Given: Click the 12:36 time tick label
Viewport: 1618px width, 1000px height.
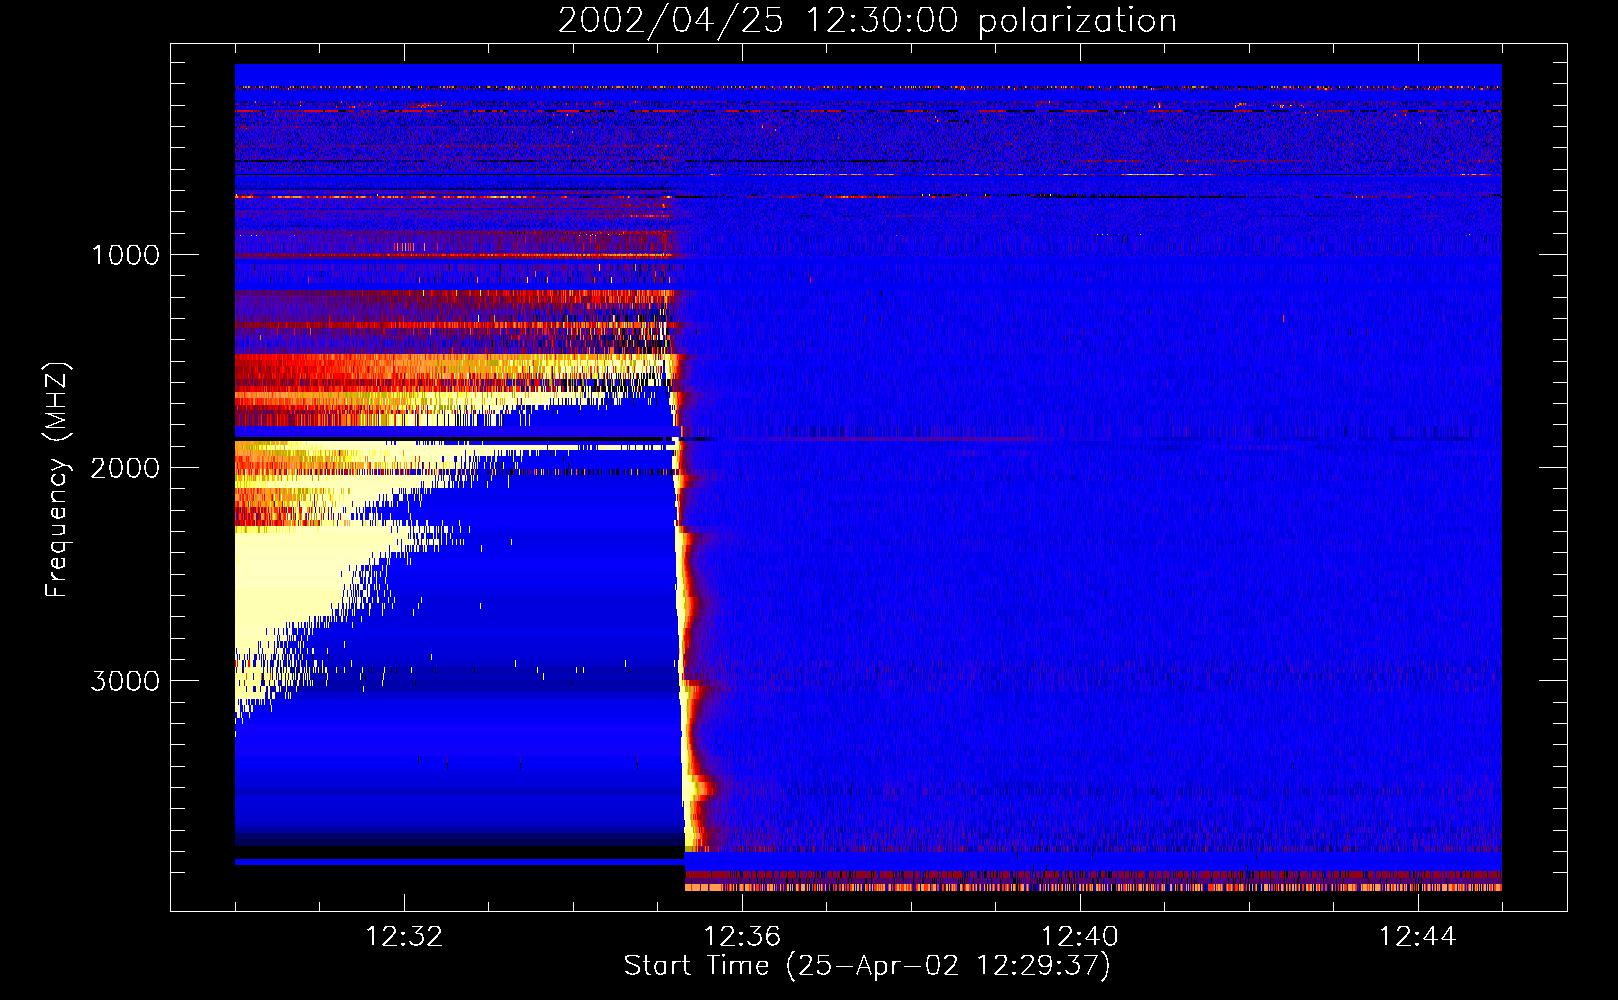Looking at the screenshot, I should tap(742, 937).
